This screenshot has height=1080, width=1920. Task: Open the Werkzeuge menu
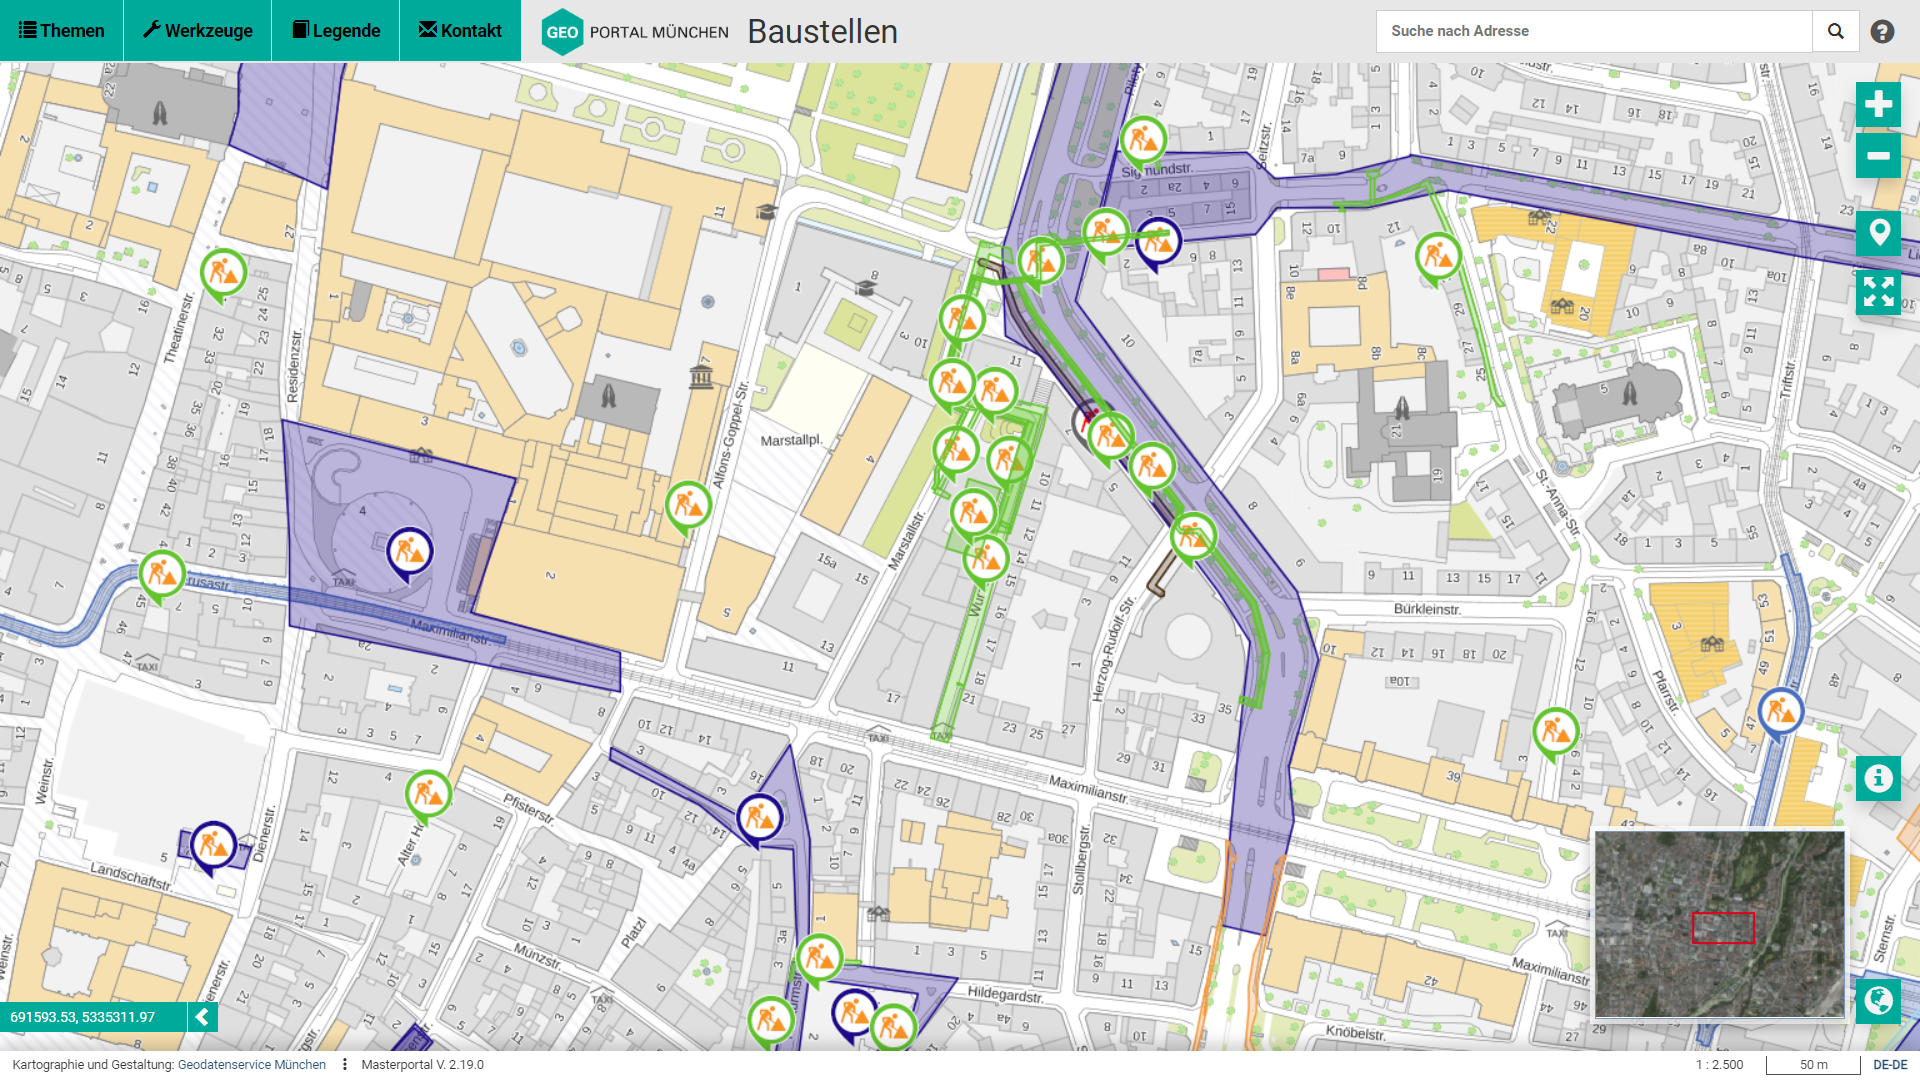click(x=198, y=31)
